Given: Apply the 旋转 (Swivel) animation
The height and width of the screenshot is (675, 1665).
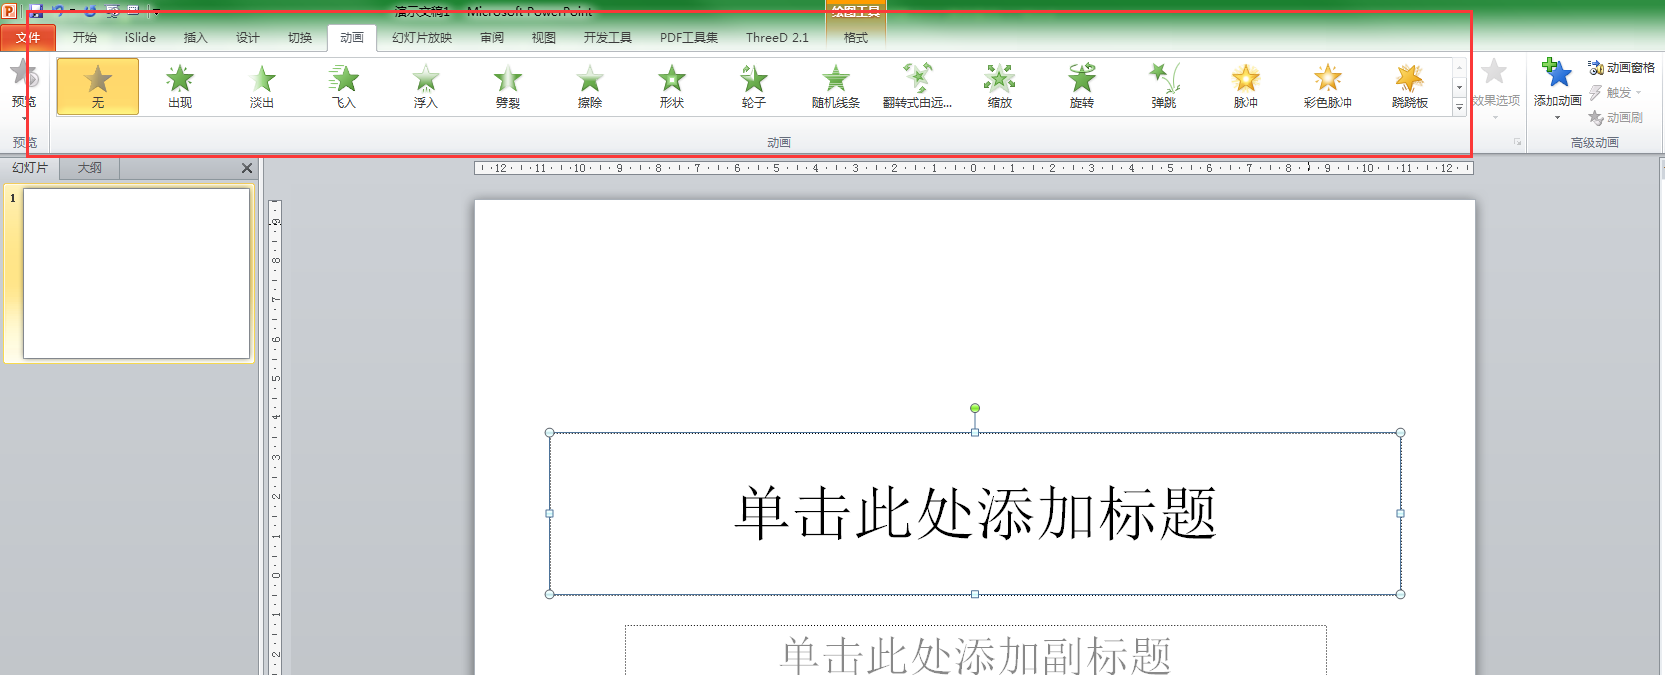Looking at the screenshot, I should pos(1082,86).
